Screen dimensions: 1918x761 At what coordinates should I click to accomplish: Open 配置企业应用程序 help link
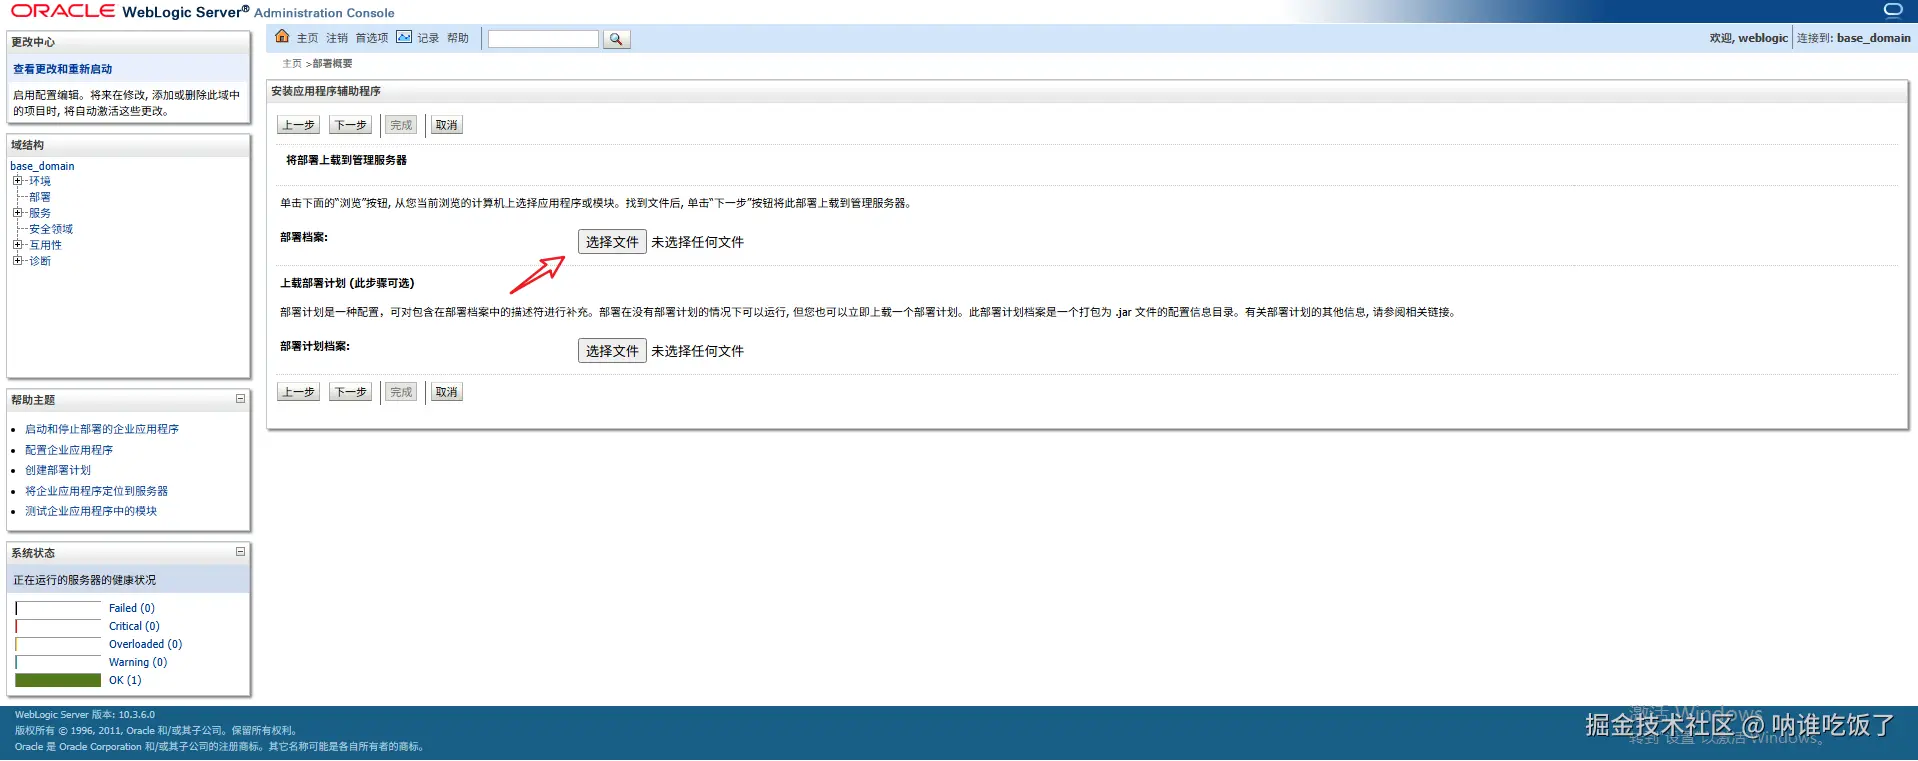click(69, 450)
